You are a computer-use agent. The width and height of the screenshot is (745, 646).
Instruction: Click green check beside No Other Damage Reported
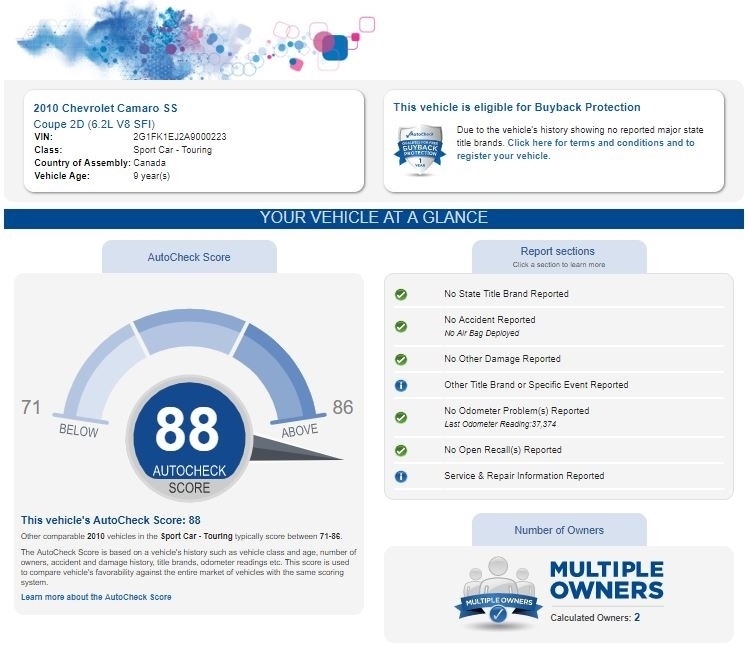401,359
